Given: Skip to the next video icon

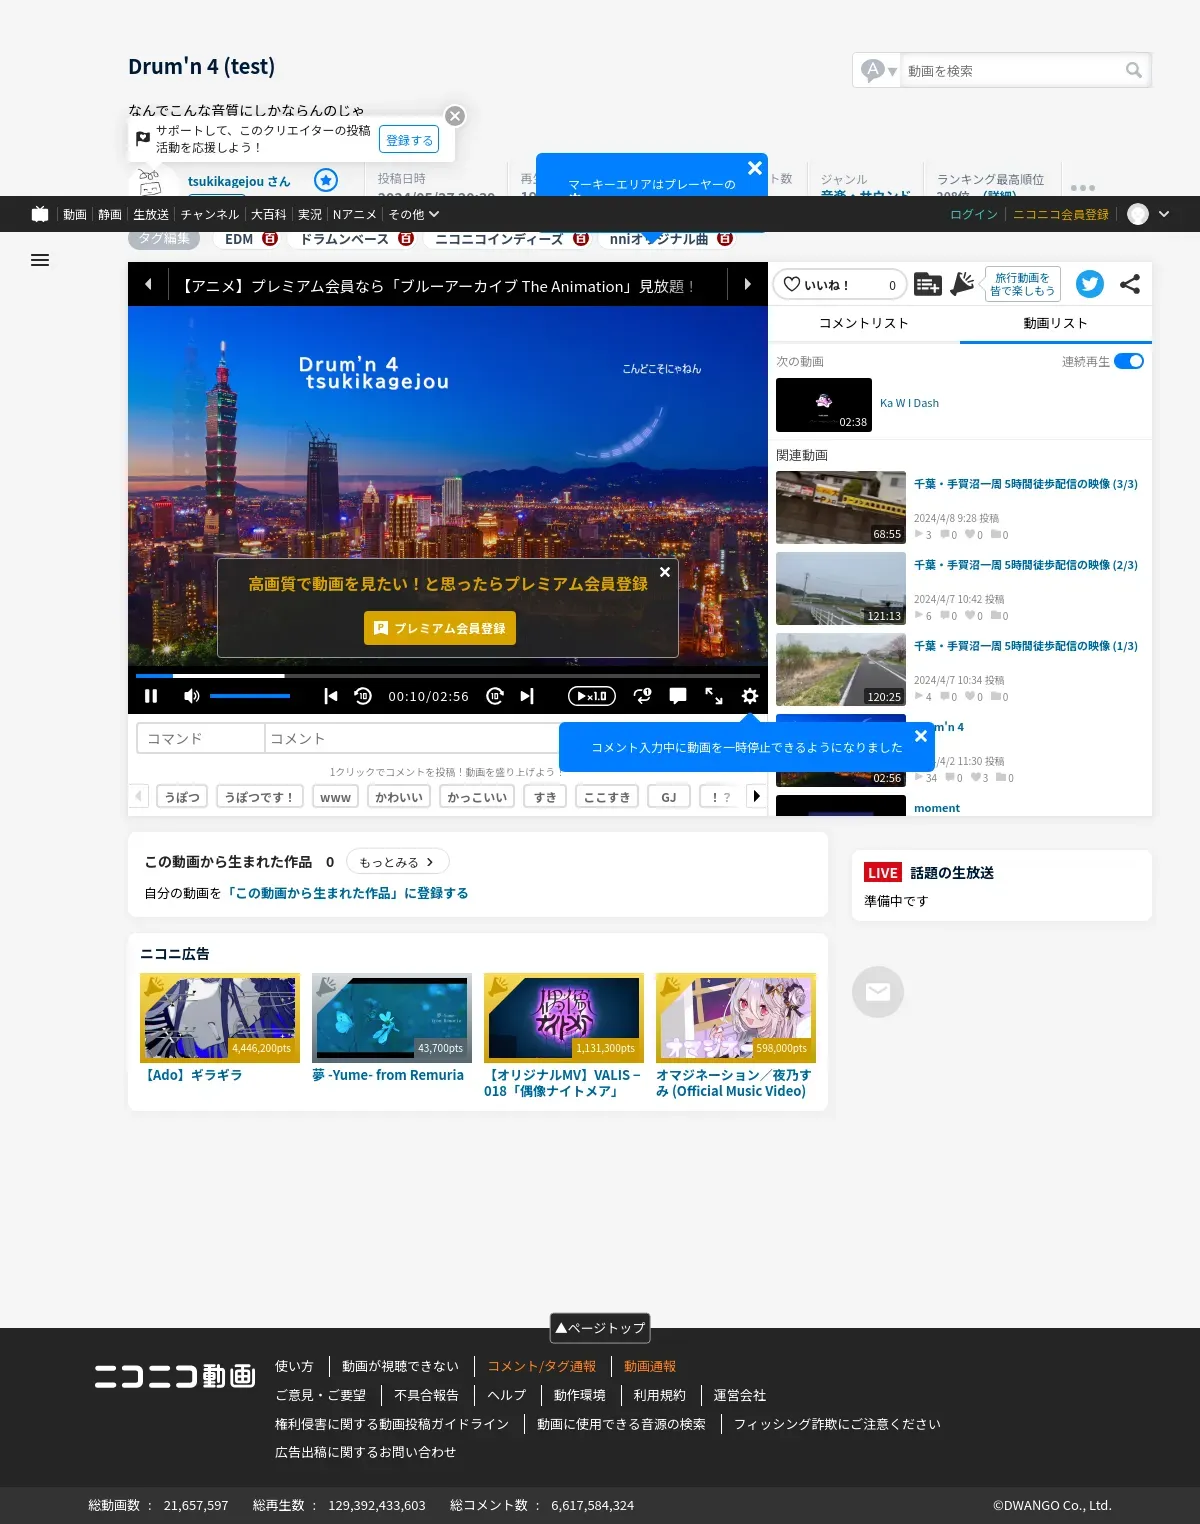Looking at the screenshot, I should [527, 696].
